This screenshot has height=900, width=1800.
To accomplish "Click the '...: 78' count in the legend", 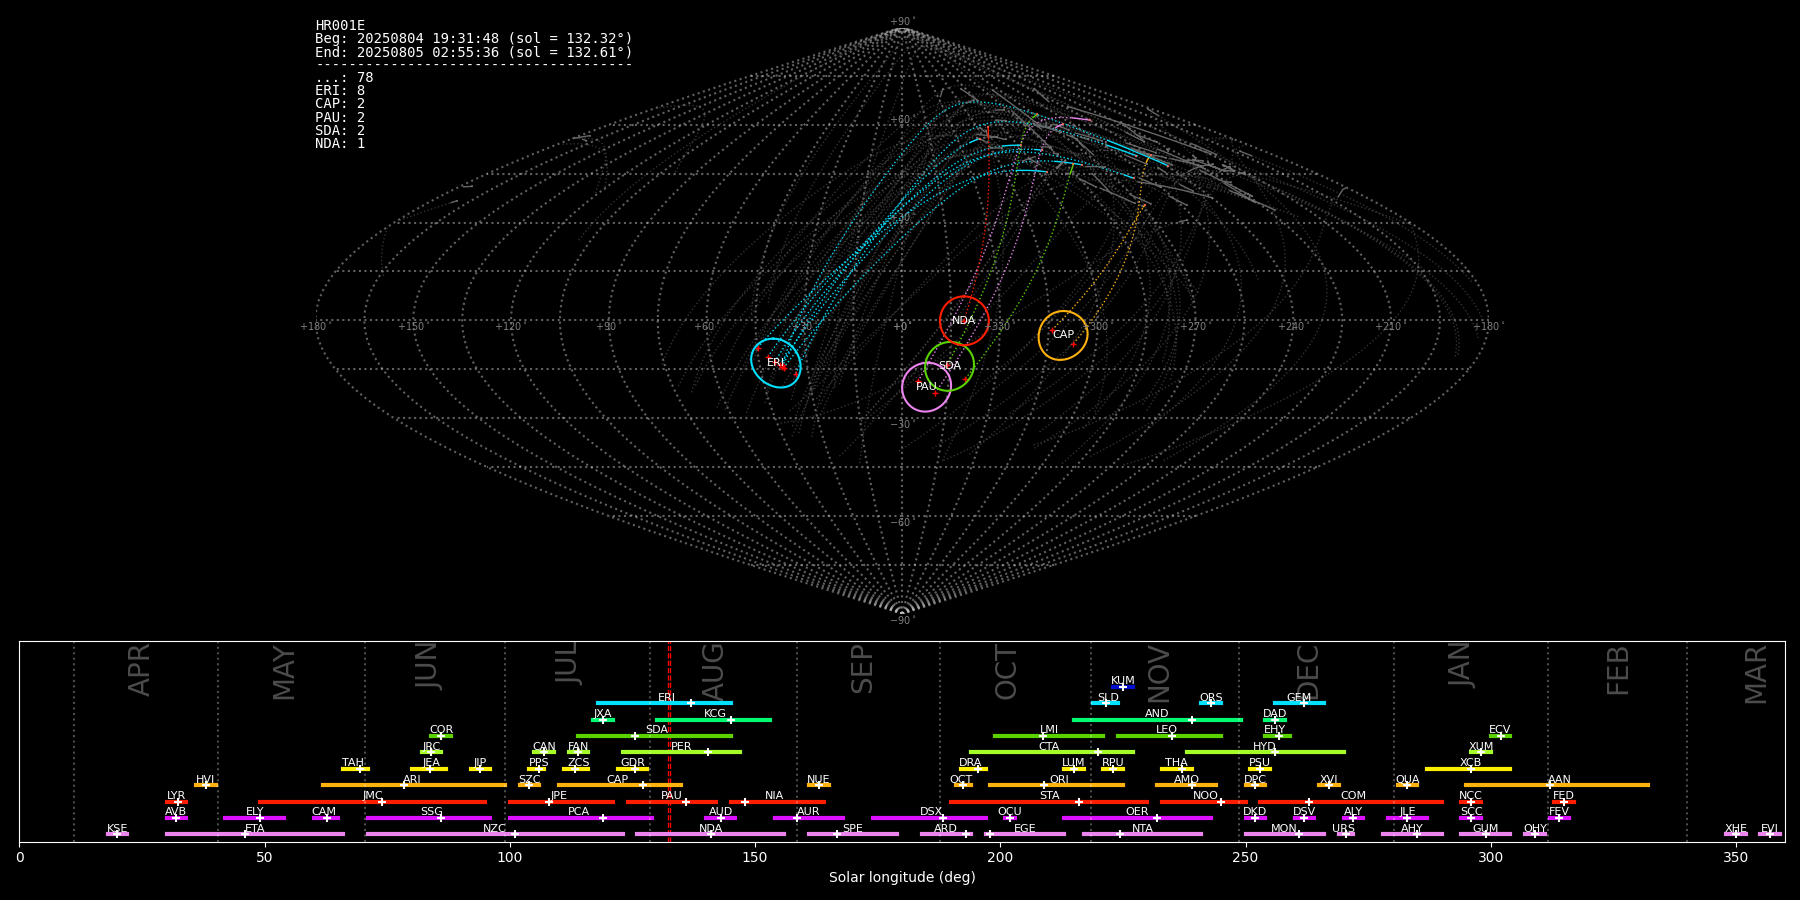I will pos(344,78).
